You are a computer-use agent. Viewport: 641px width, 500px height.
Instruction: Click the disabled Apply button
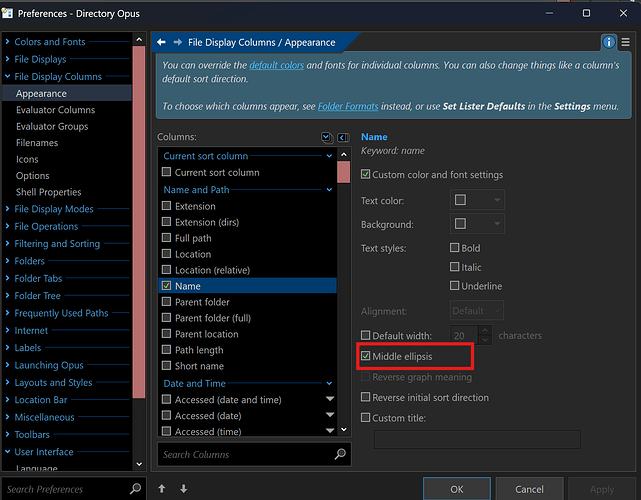[601, 489]
